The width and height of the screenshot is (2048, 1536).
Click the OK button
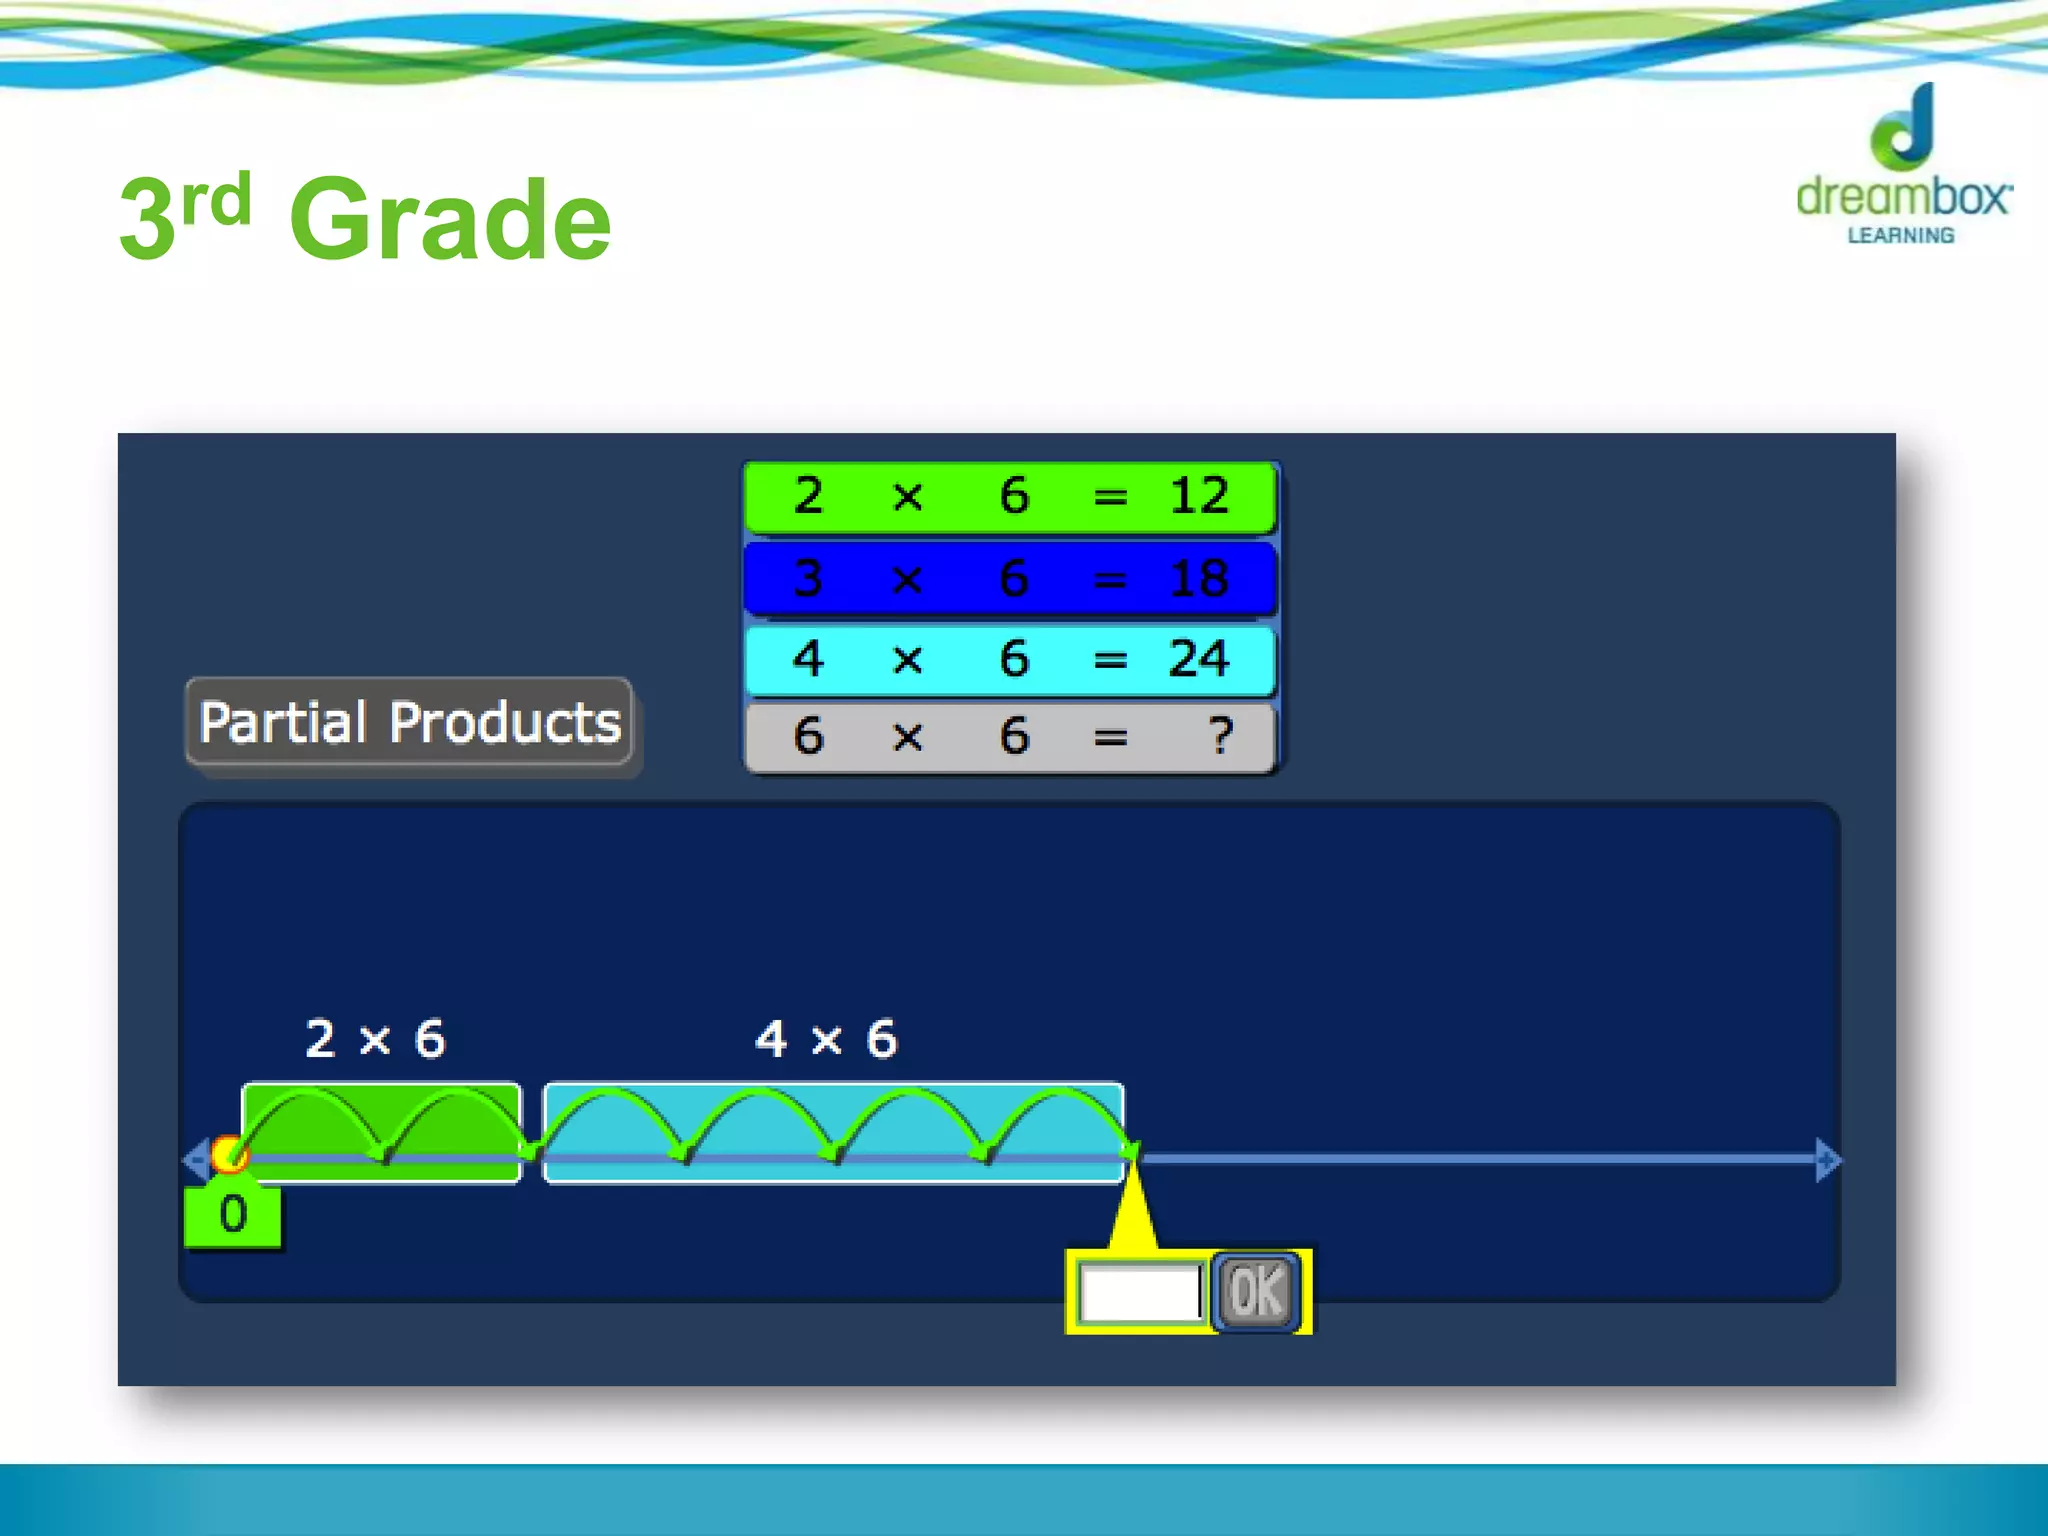[x=1256, y=1291]
